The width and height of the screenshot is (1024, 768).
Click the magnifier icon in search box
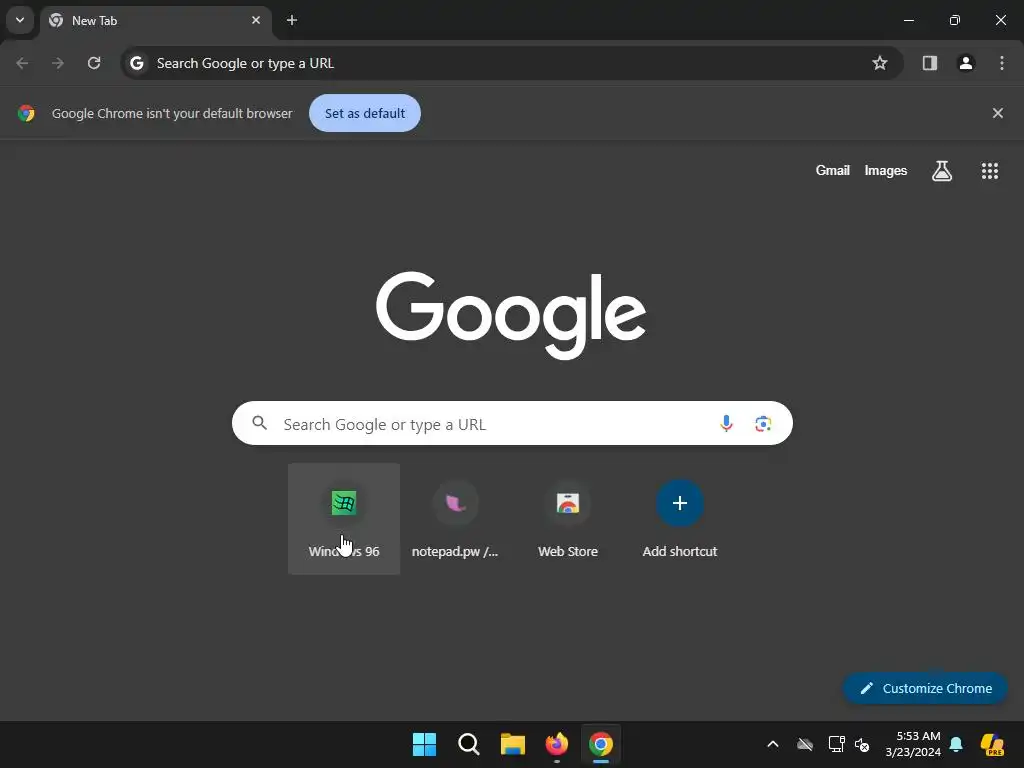pyautogui.click(x=260, y=423)
